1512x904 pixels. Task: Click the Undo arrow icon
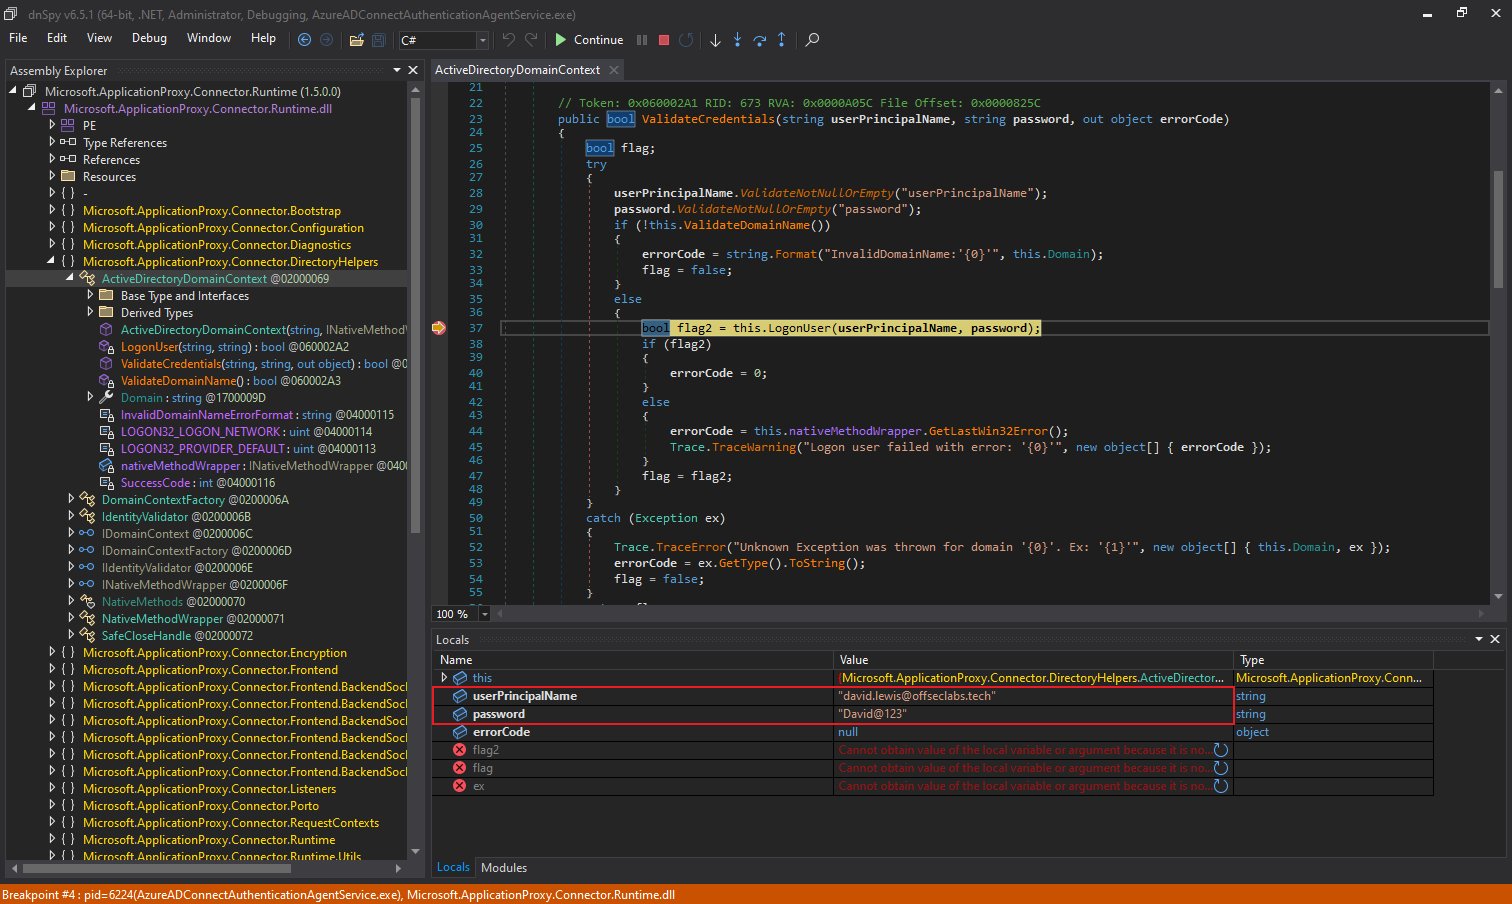[x=509, y=40]
